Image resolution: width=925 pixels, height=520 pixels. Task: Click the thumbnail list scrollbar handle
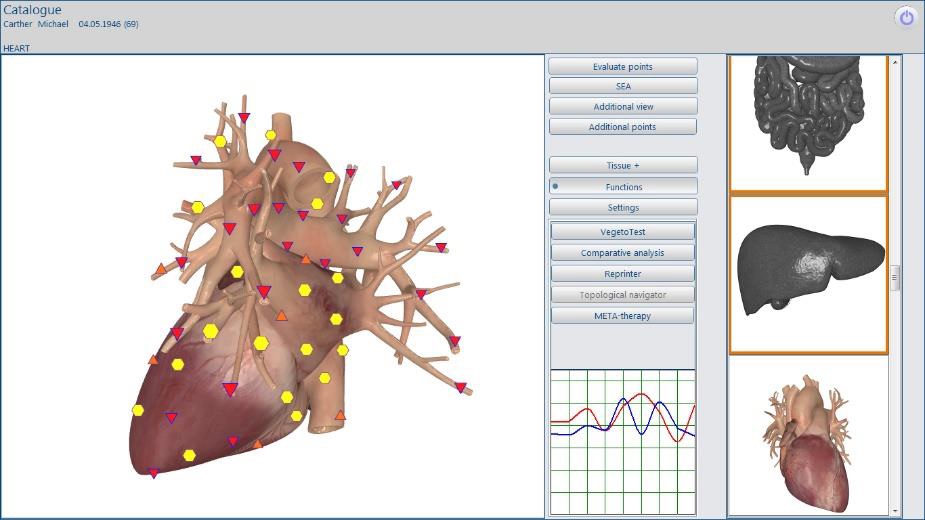[x=896, y=278]
